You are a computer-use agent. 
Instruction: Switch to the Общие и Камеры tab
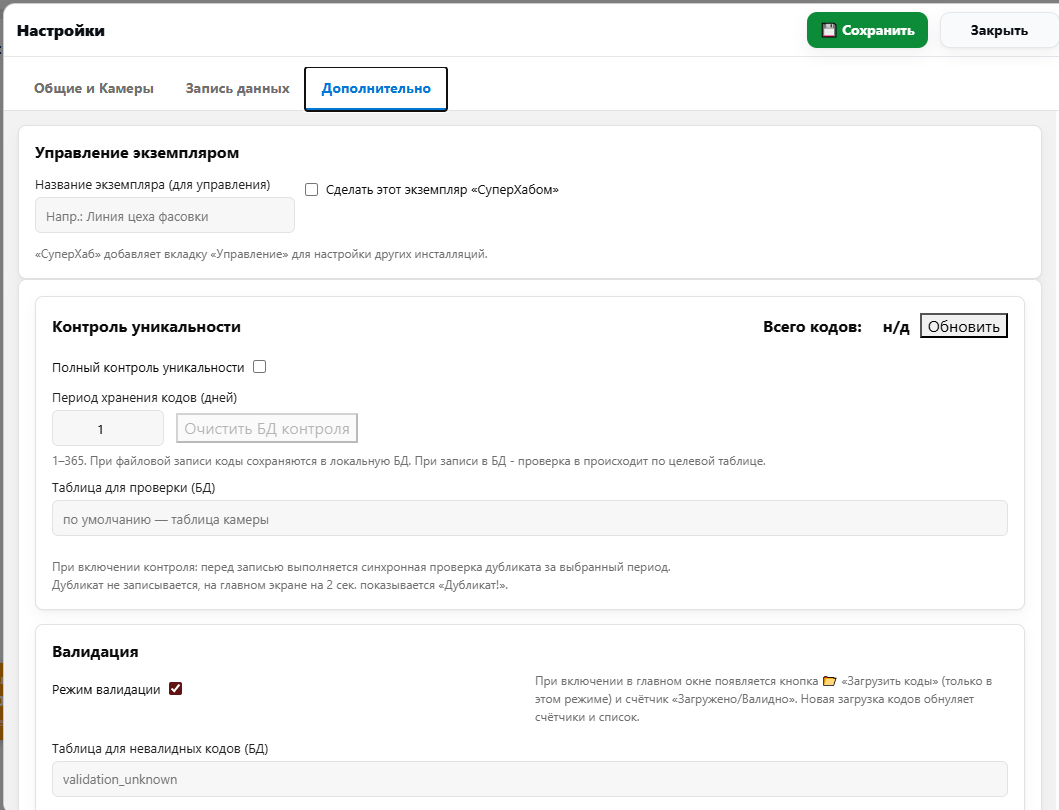point(94,88)
